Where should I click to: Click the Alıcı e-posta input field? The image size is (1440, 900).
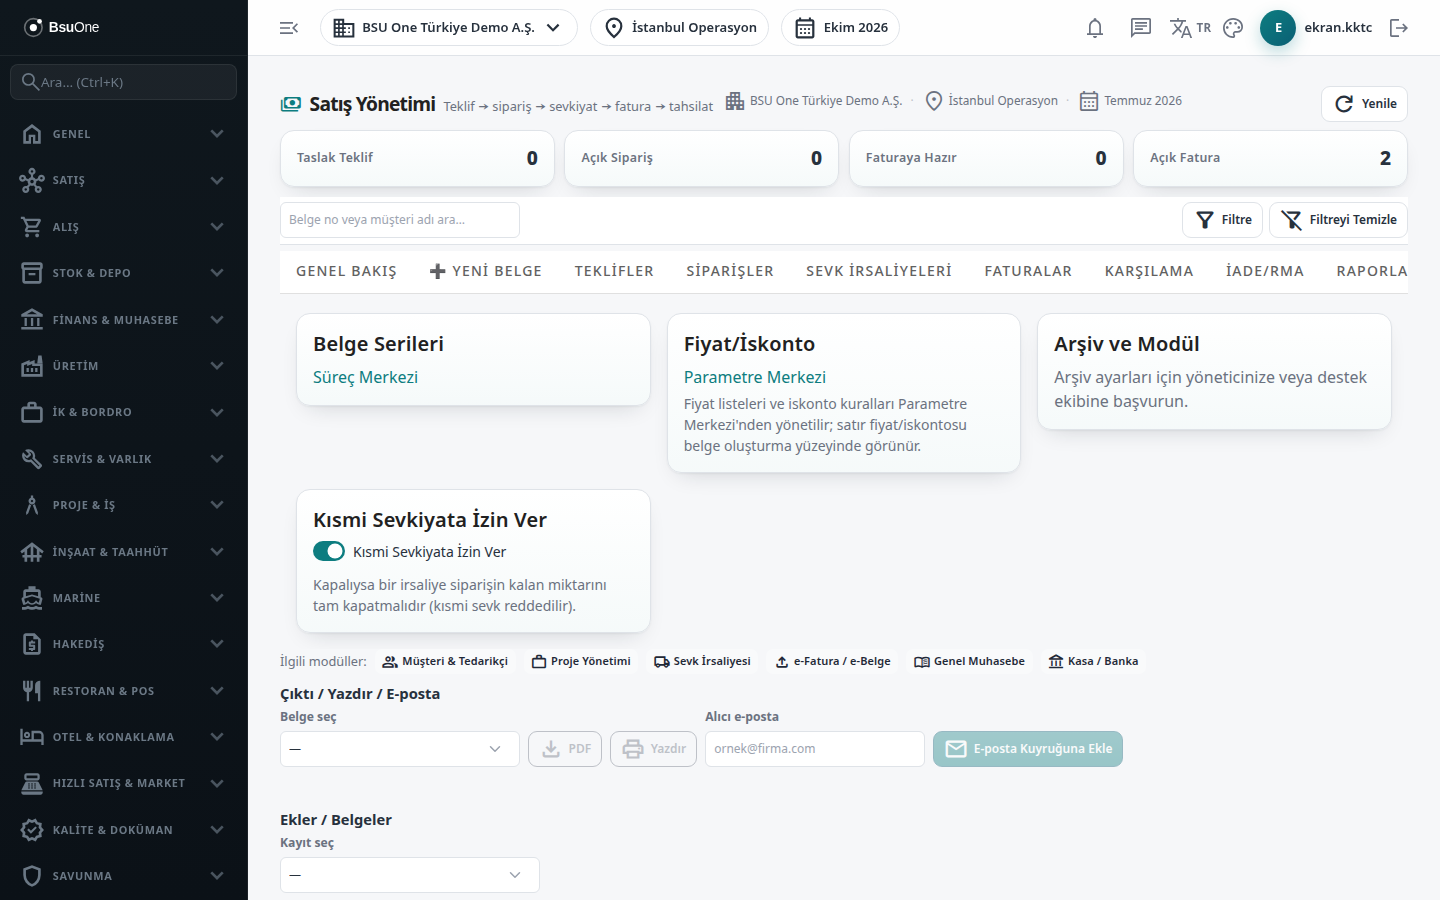pyautogui.click(x=815, y=749)
